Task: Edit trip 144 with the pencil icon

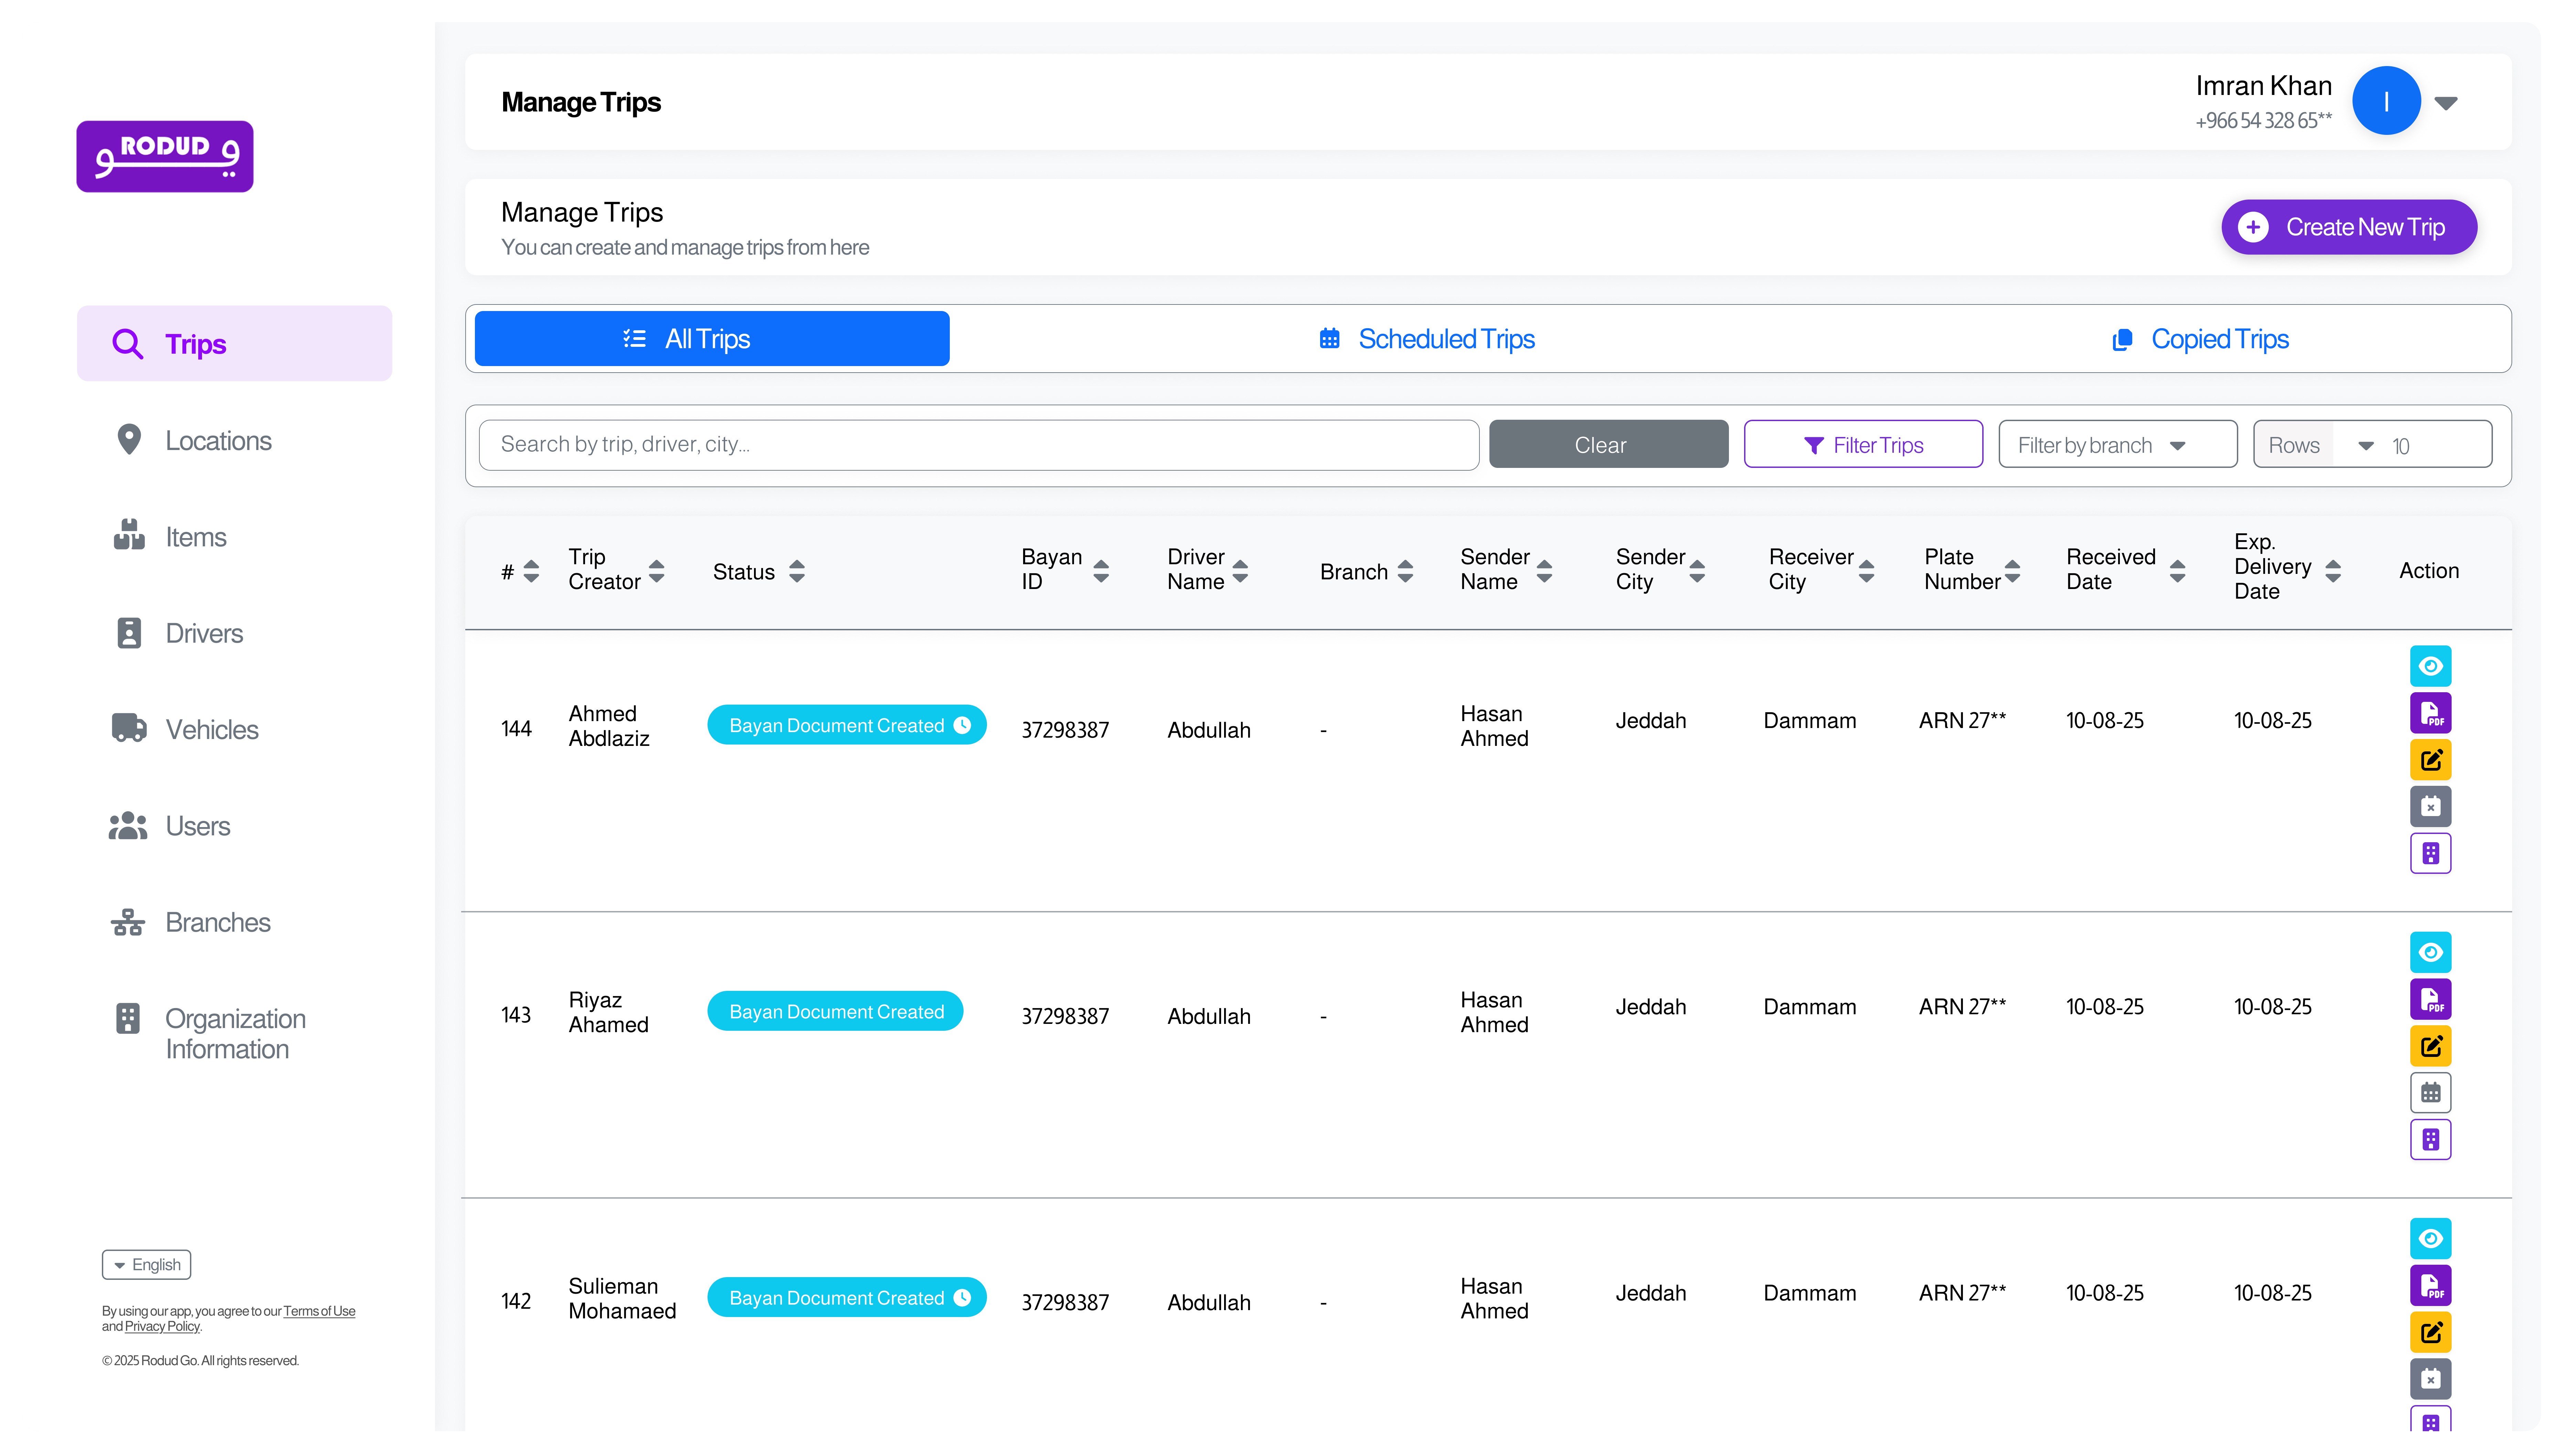Action: coord(2430,760)
